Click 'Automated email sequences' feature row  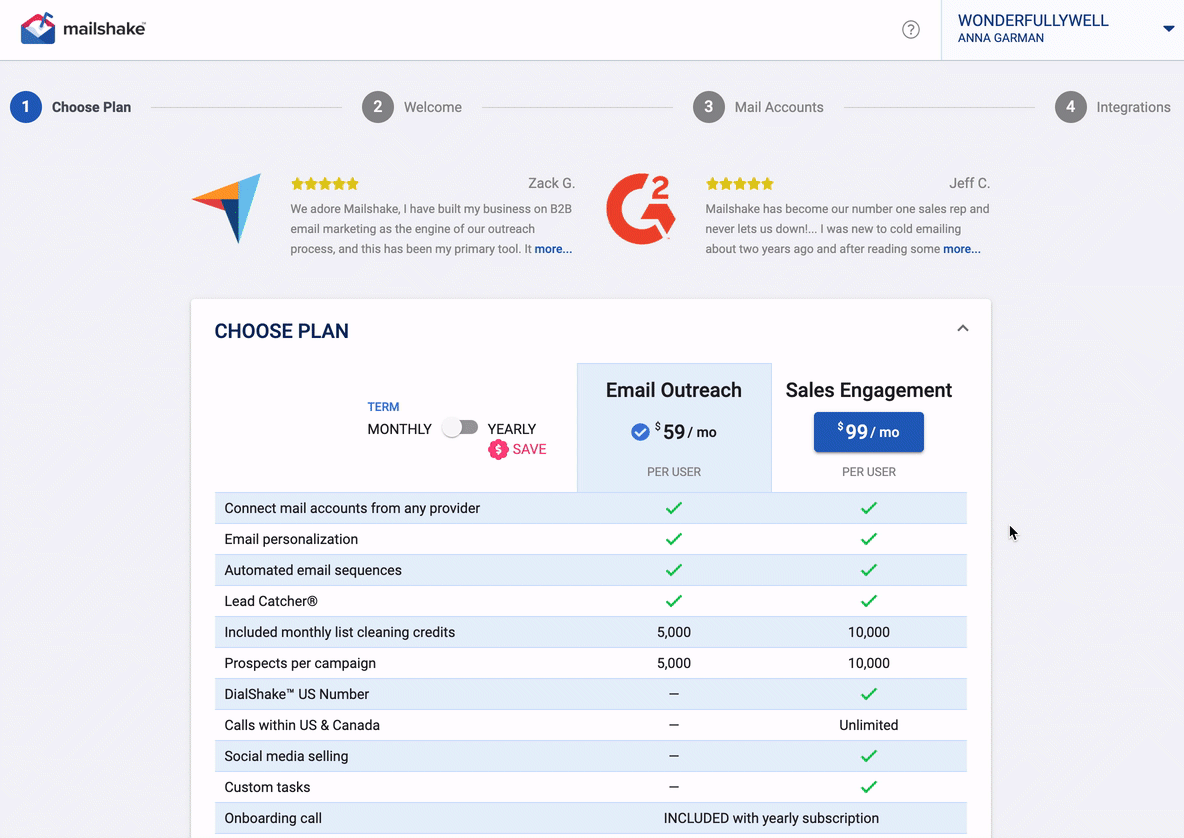[590, 570]
